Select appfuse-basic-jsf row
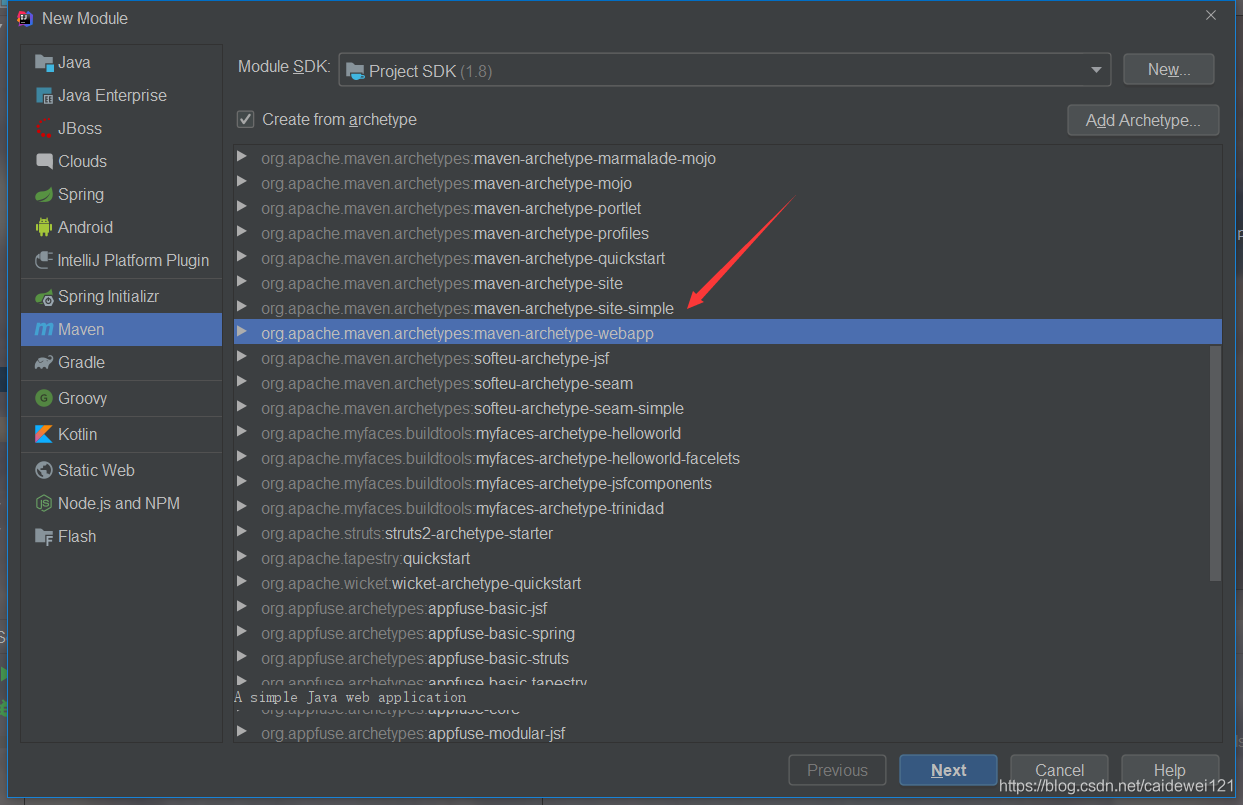1243x805 pixels. pos(728,608)
